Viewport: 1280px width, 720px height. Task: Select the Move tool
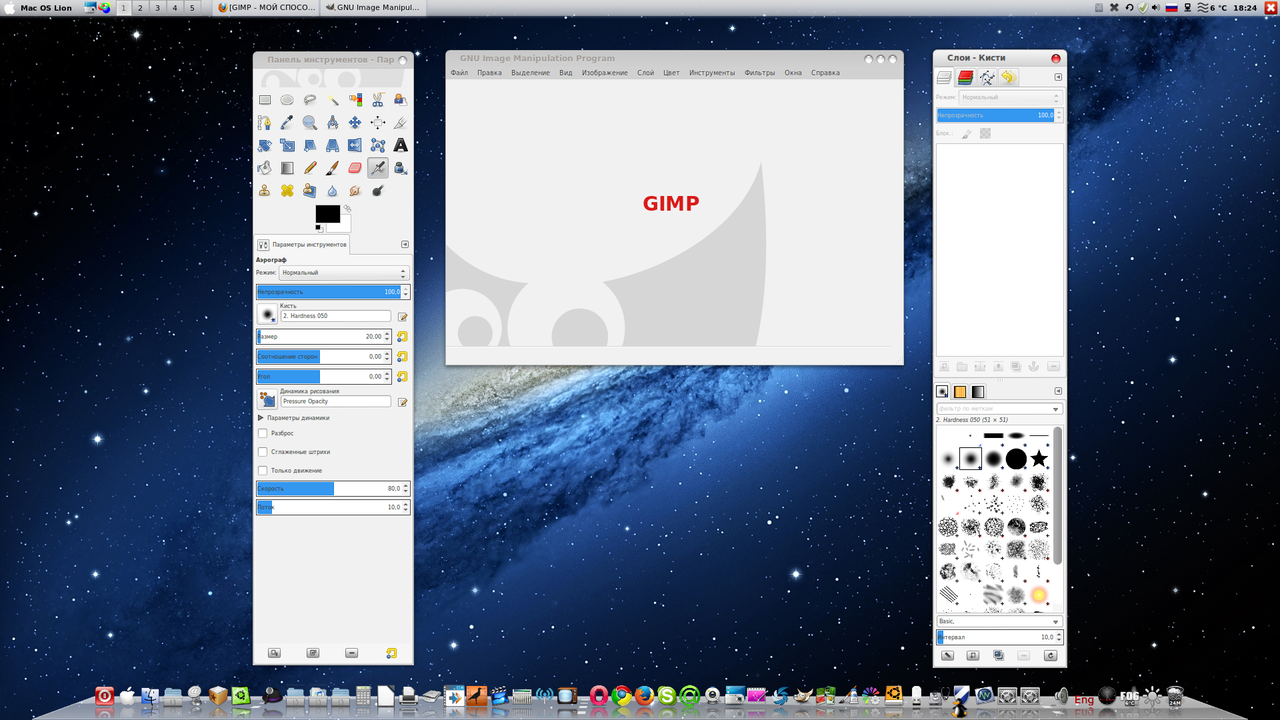[x=355, y=123]
